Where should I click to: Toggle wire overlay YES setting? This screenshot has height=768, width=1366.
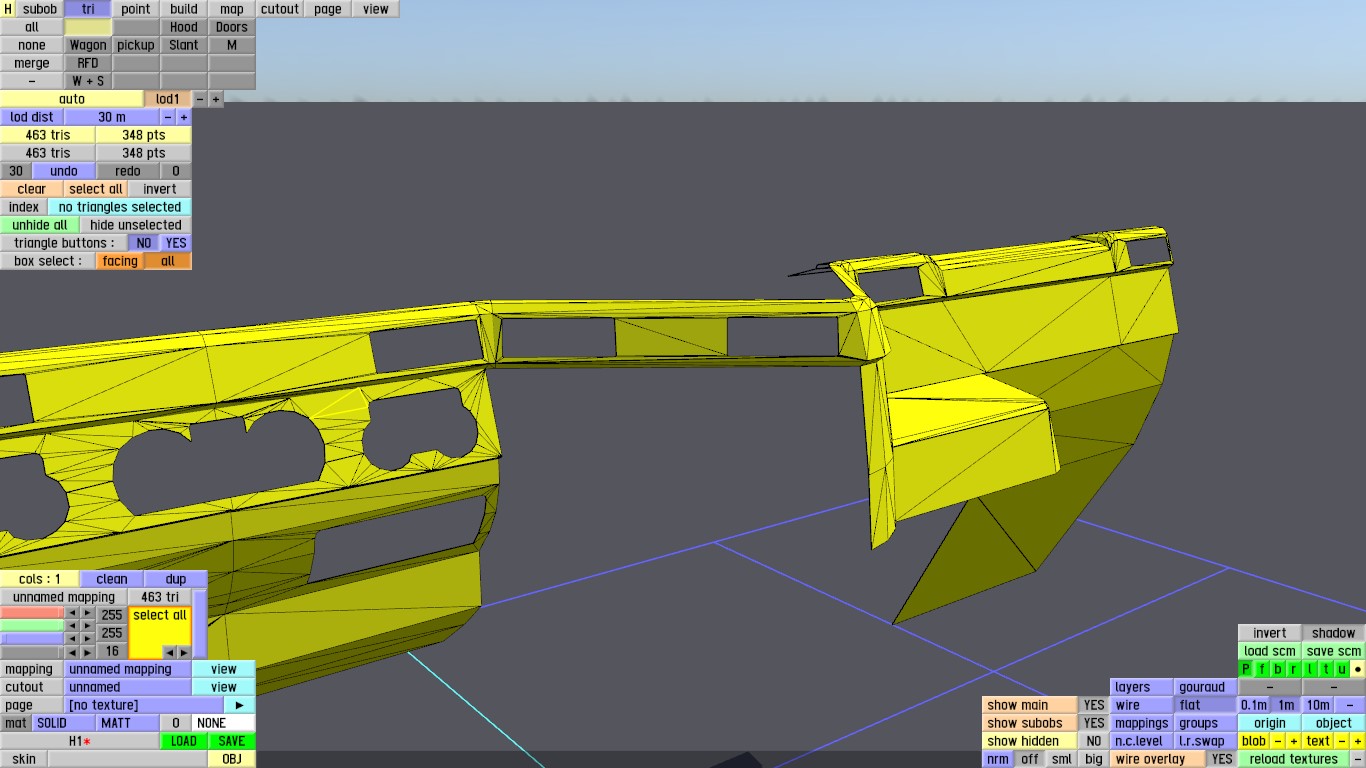click(x=1222, y=759)
